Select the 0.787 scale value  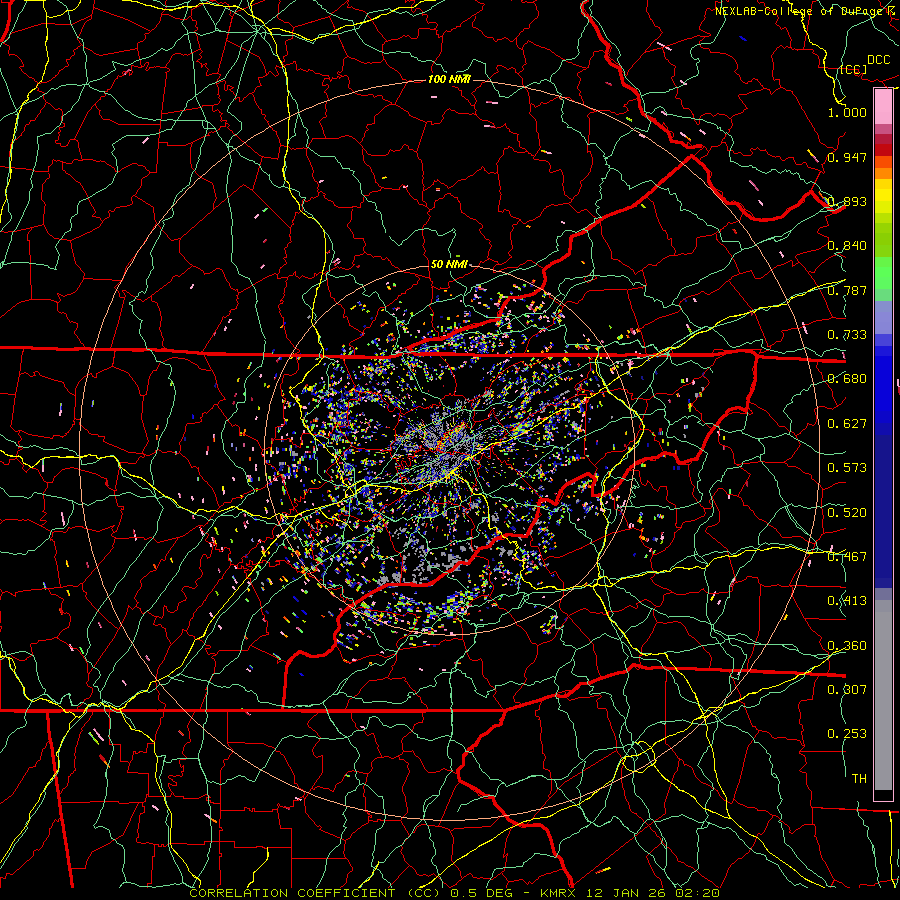point(847,290)
